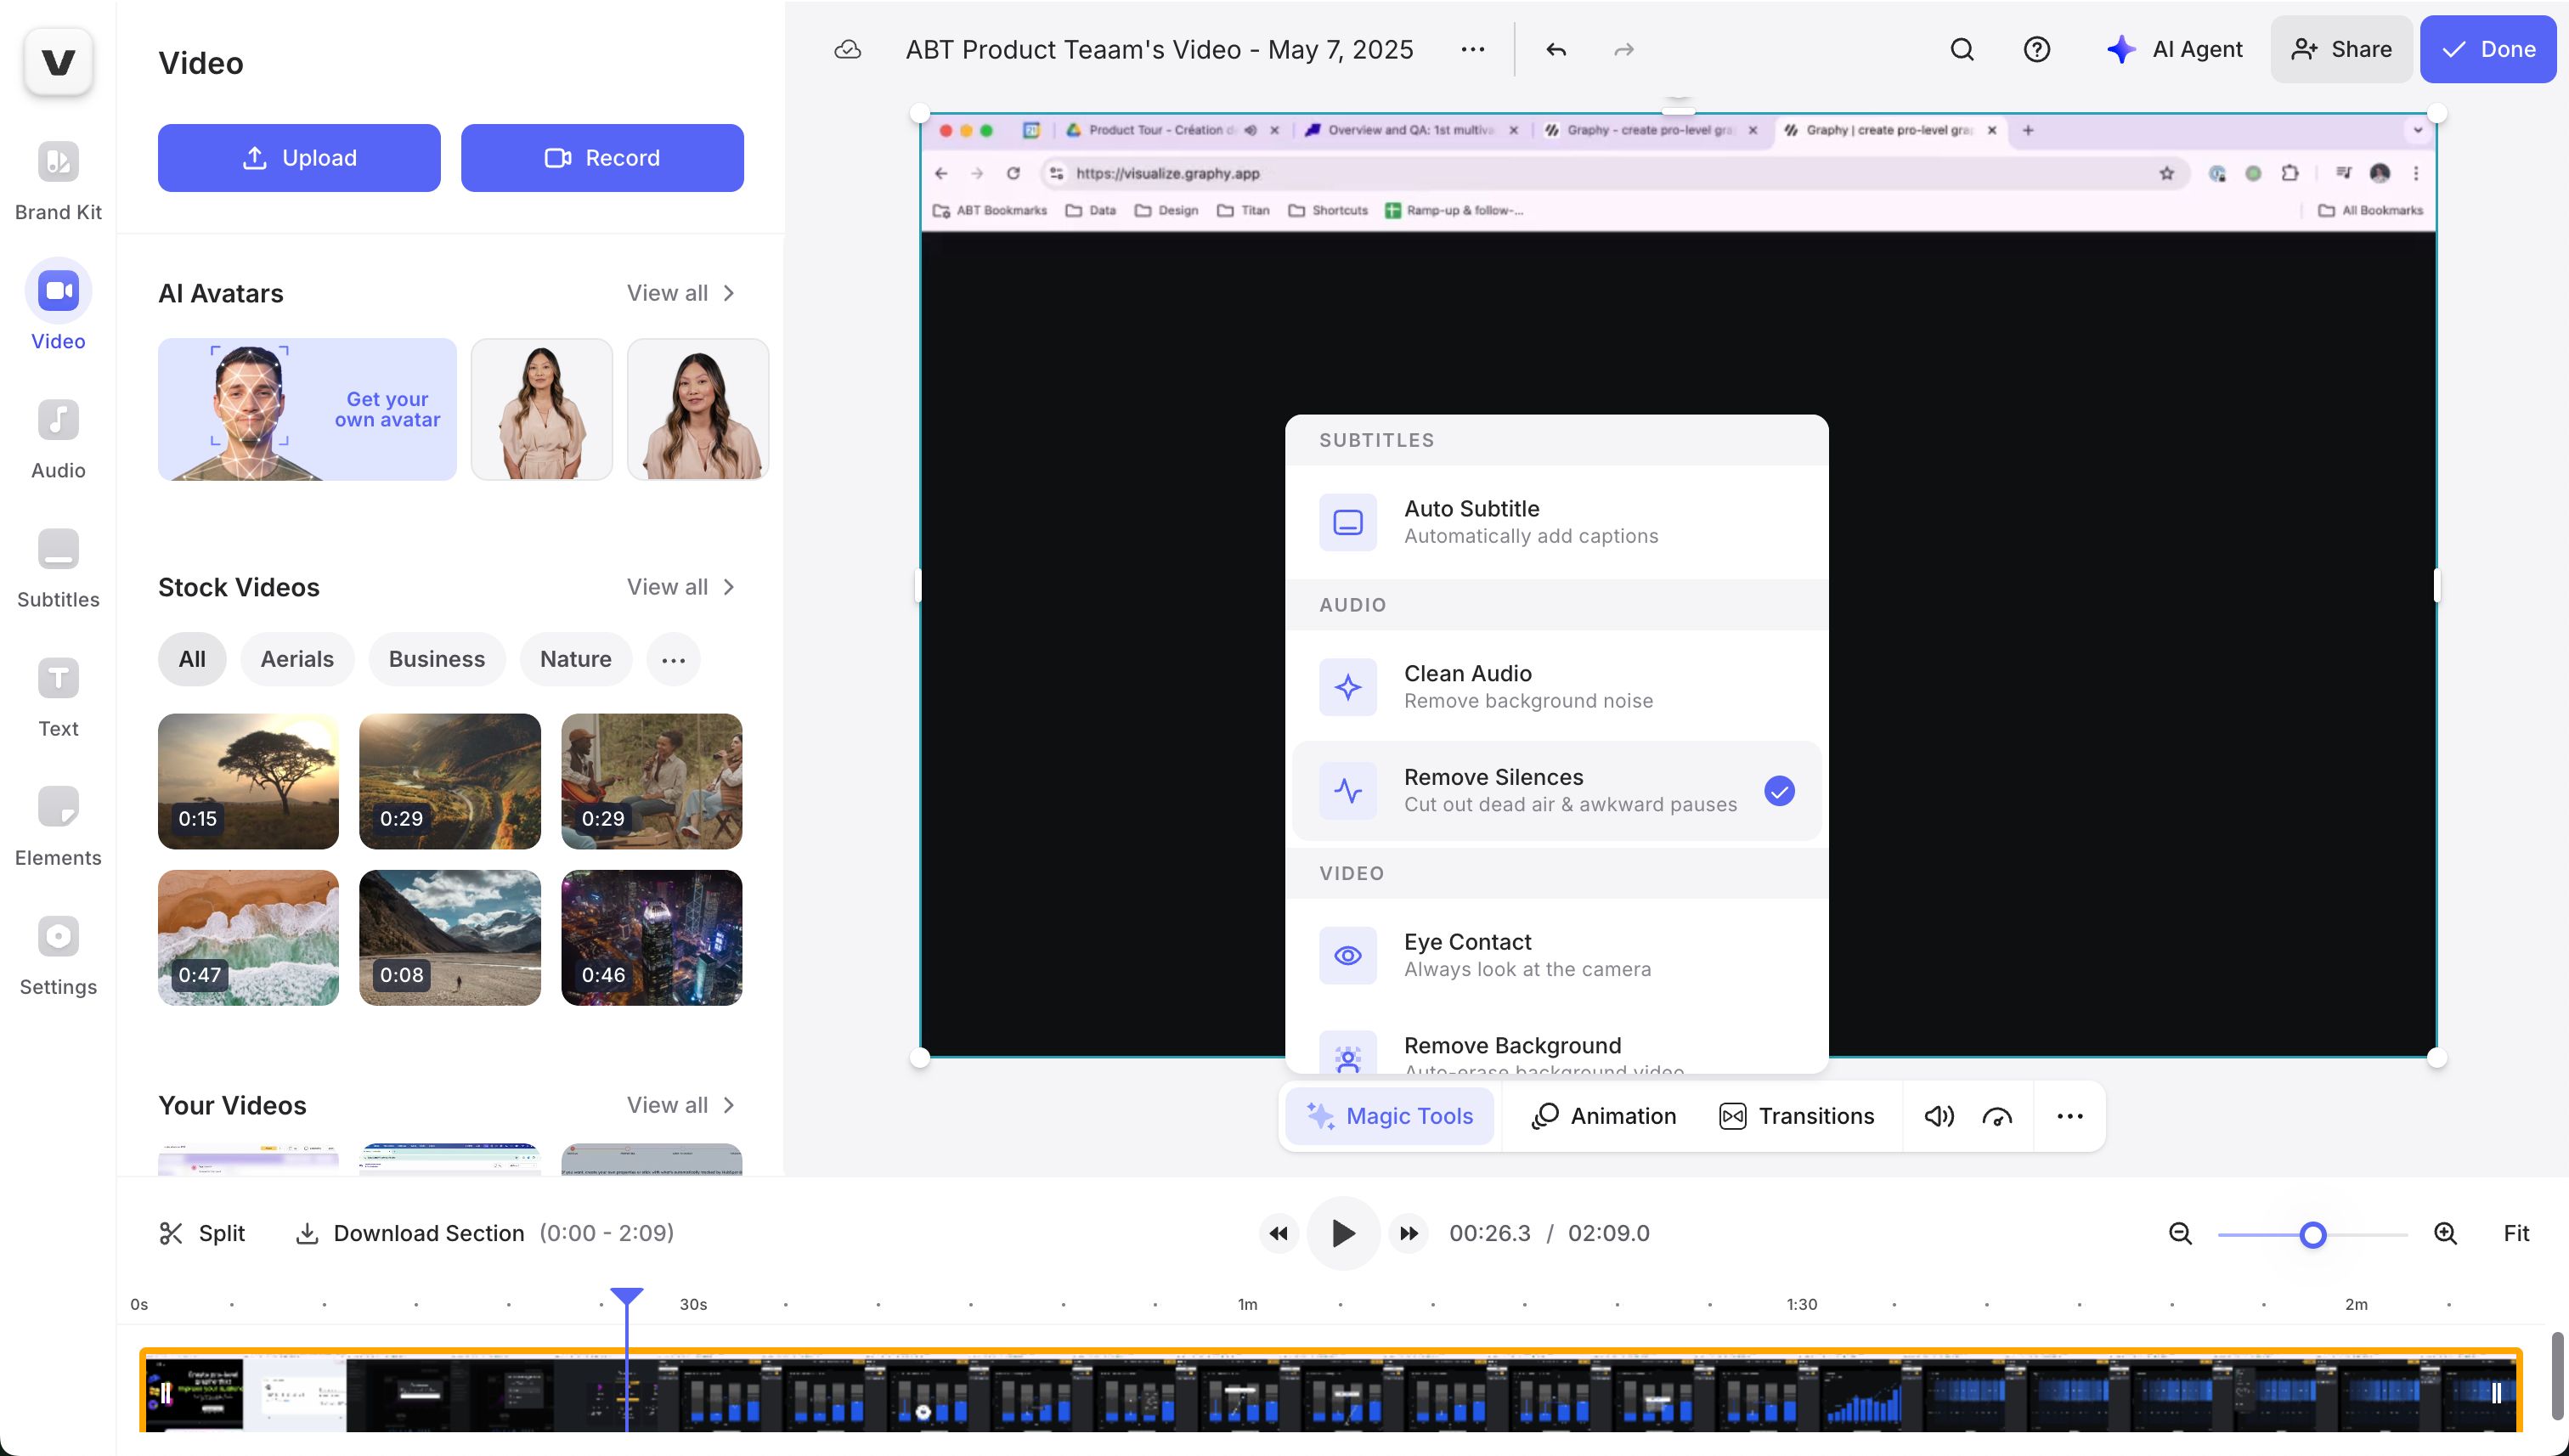Image resolution: width=2569 pixels, height=1456 pixels.
Task: Open the help question mark icon
Action: (2036, 49)
